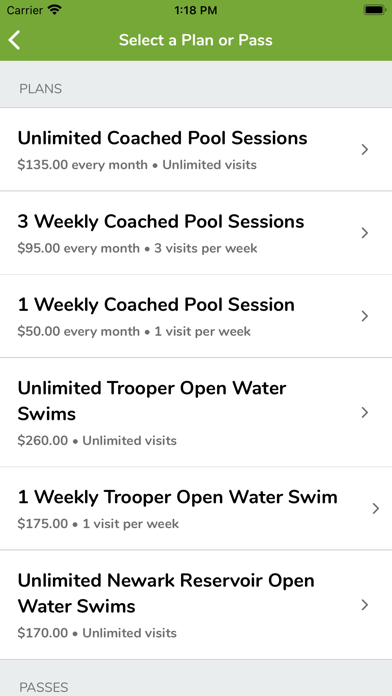Select the Unlimited Trooper Open Water Swims title
392x696 pixels.
pyautogui.click(x=152, y=401)
